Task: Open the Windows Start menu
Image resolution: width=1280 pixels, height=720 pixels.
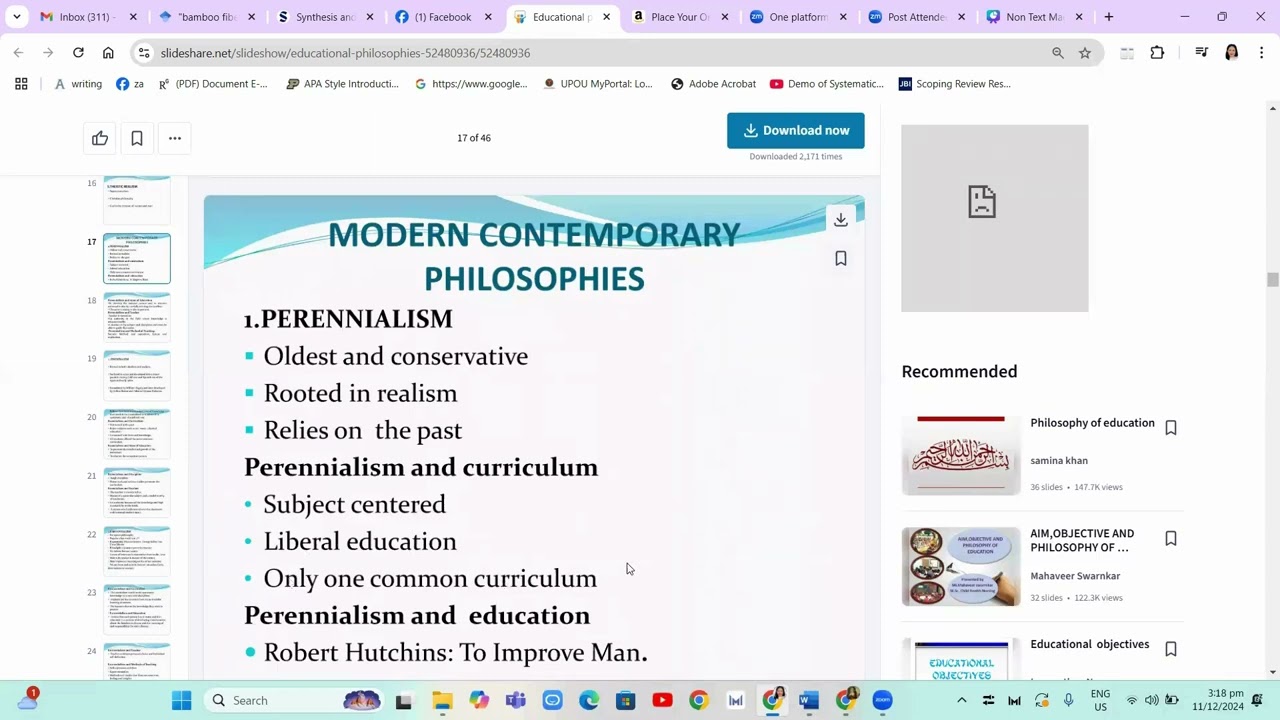Action: [181, 700]
